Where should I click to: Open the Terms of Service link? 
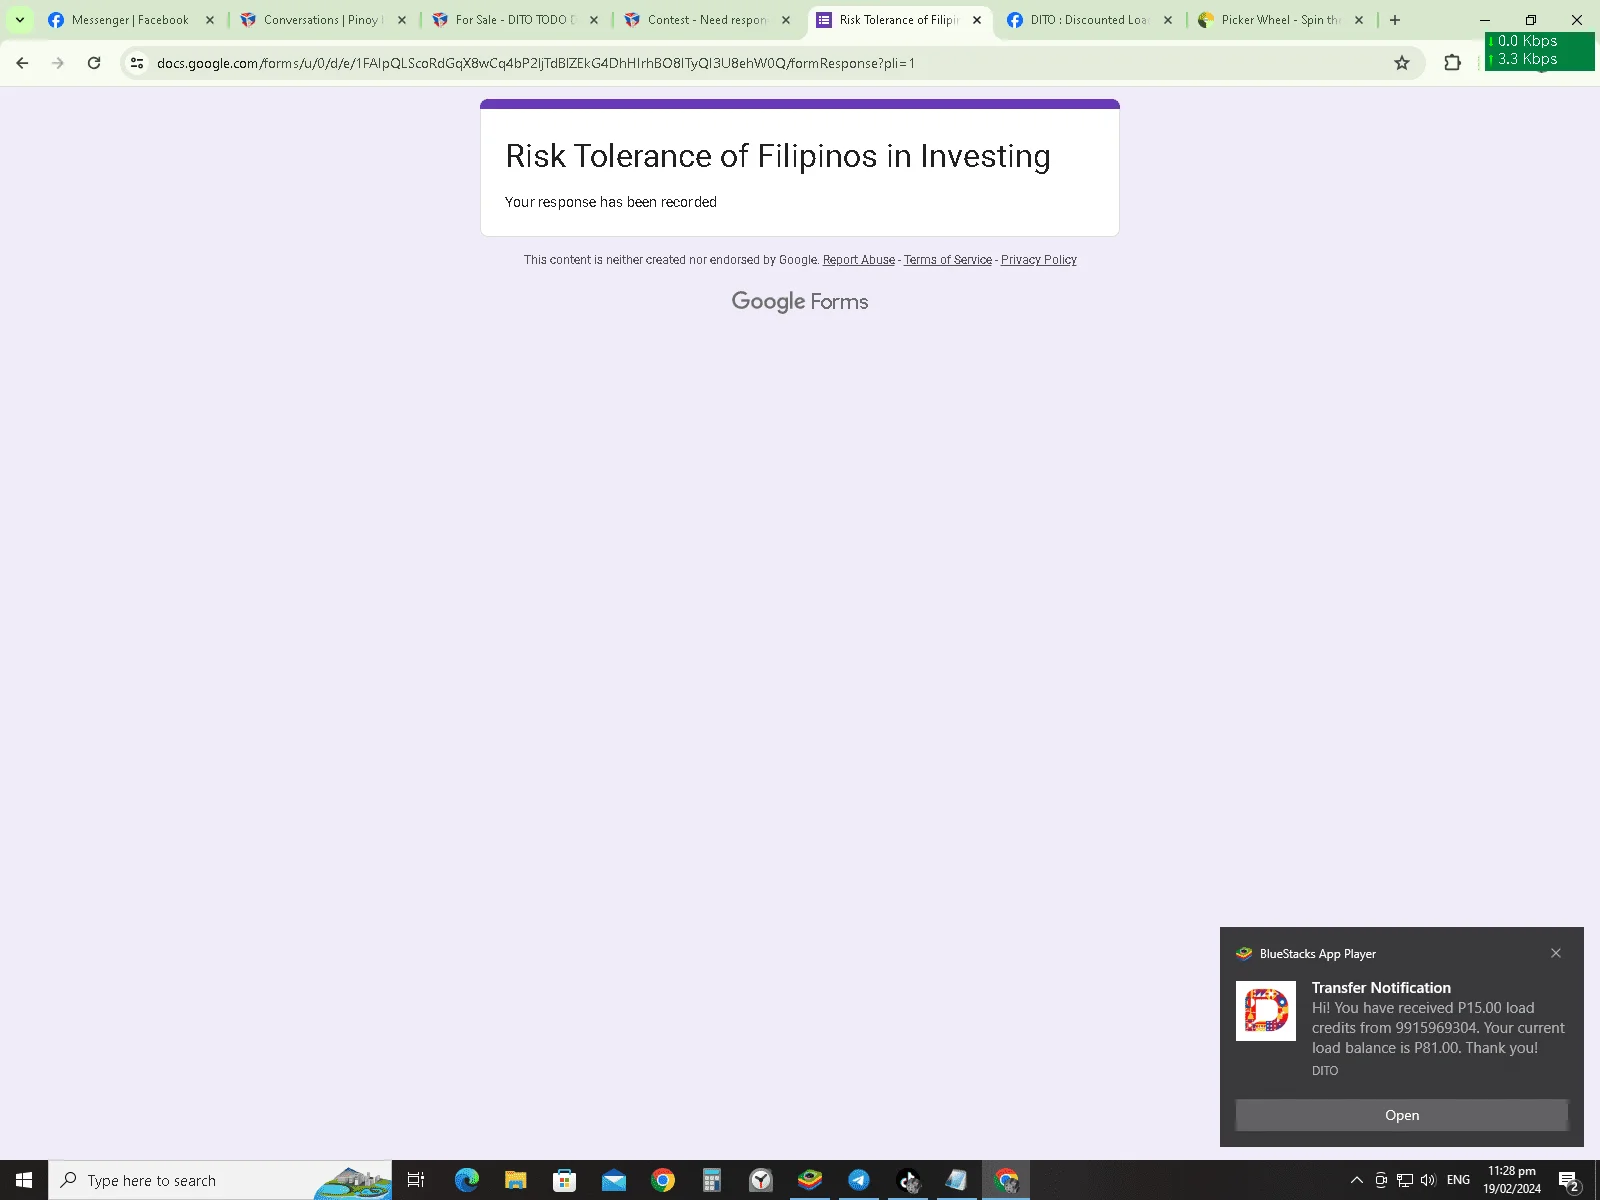tap(948, 260)
